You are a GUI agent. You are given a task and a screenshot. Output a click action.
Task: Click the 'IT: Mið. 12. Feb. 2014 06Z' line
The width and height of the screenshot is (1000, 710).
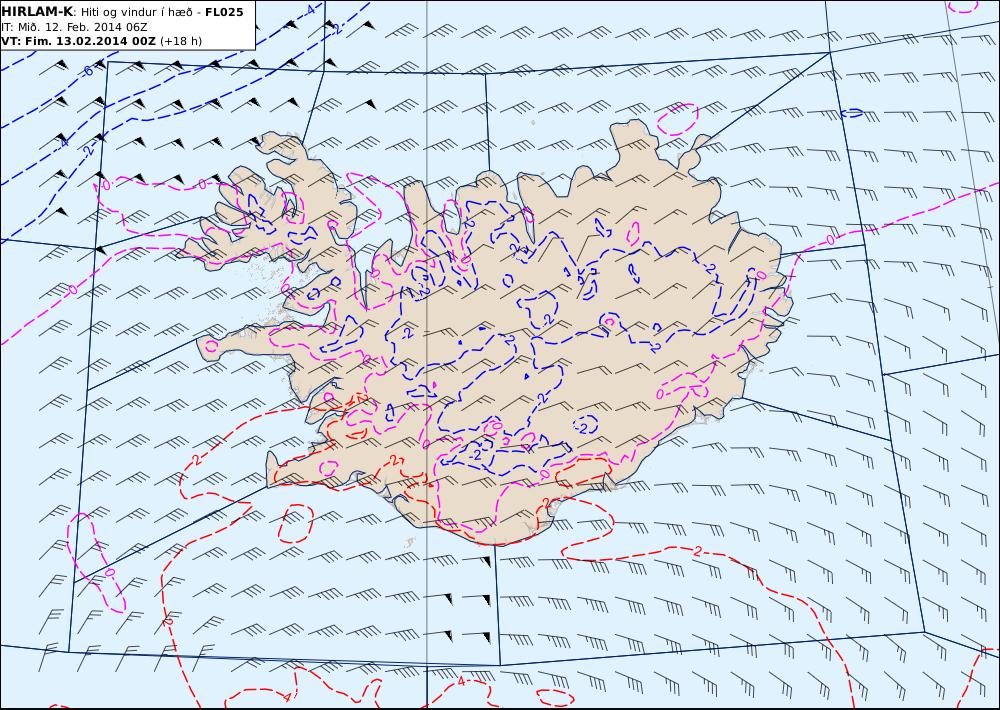[74, 27]
